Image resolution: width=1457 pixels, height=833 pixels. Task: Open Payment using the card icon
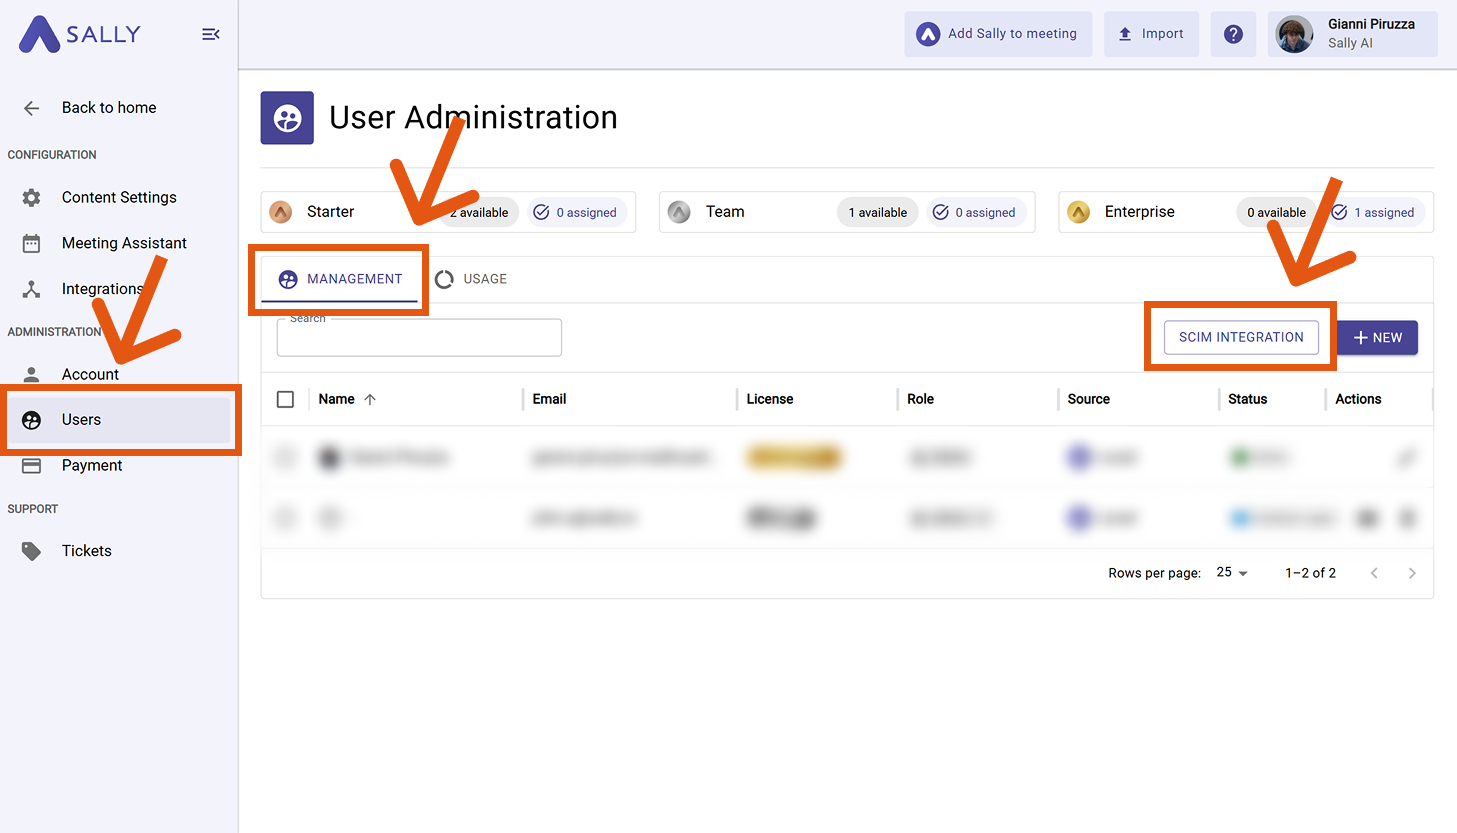tap(31, 465)
